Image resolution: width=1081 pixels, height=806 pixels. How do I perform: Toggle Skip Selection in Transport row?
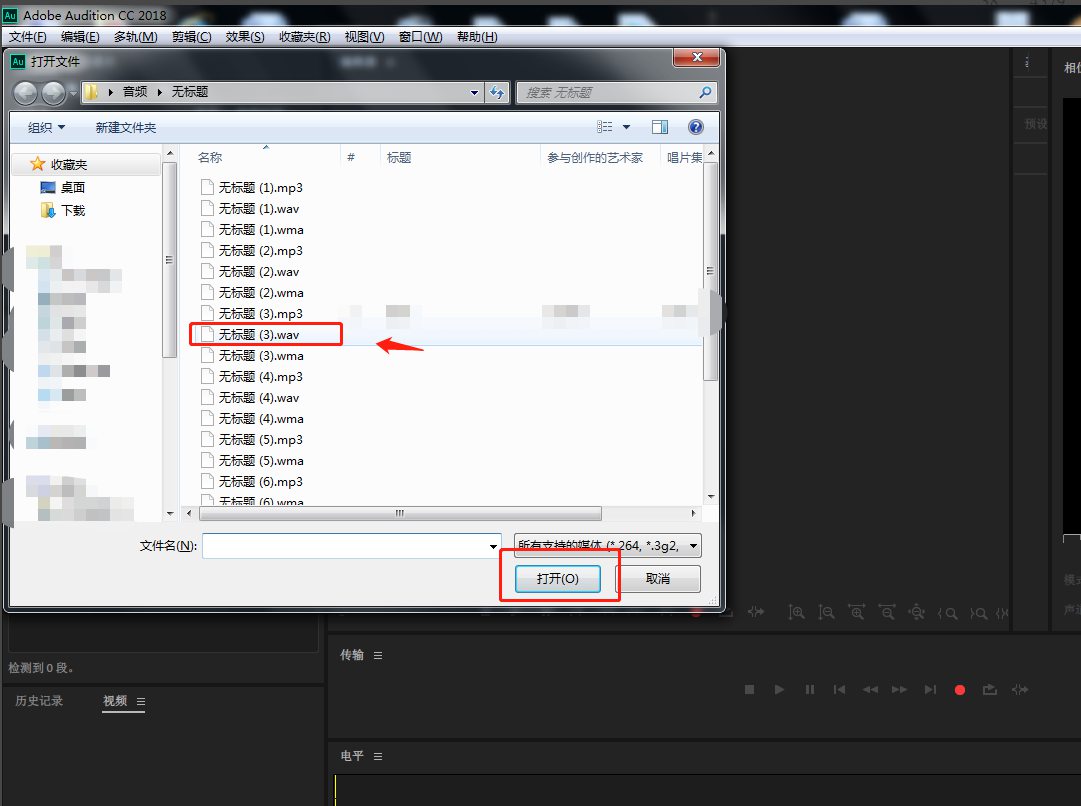[1020, 689]
